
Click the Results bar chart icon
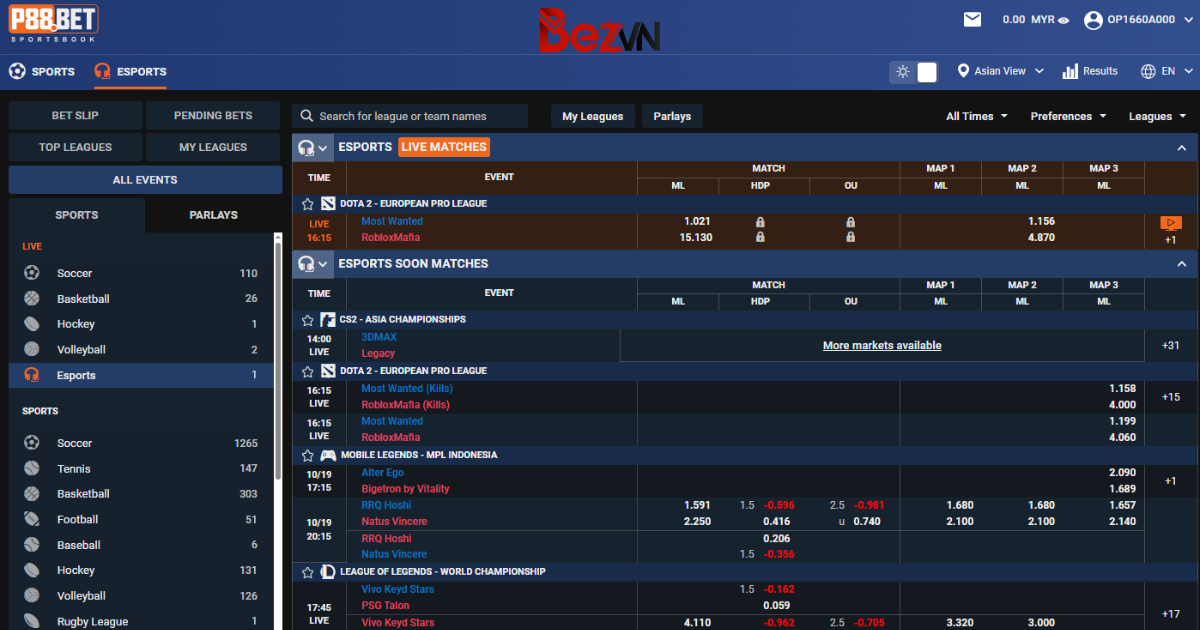point(1070,71)
